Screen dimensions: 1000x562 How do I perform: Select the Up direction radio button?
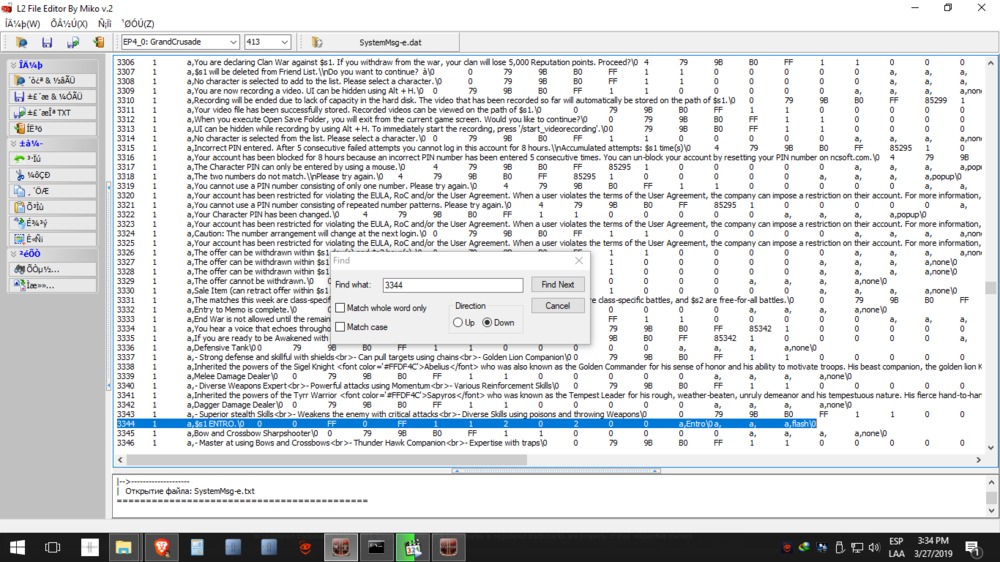click(x=457, y=323)
